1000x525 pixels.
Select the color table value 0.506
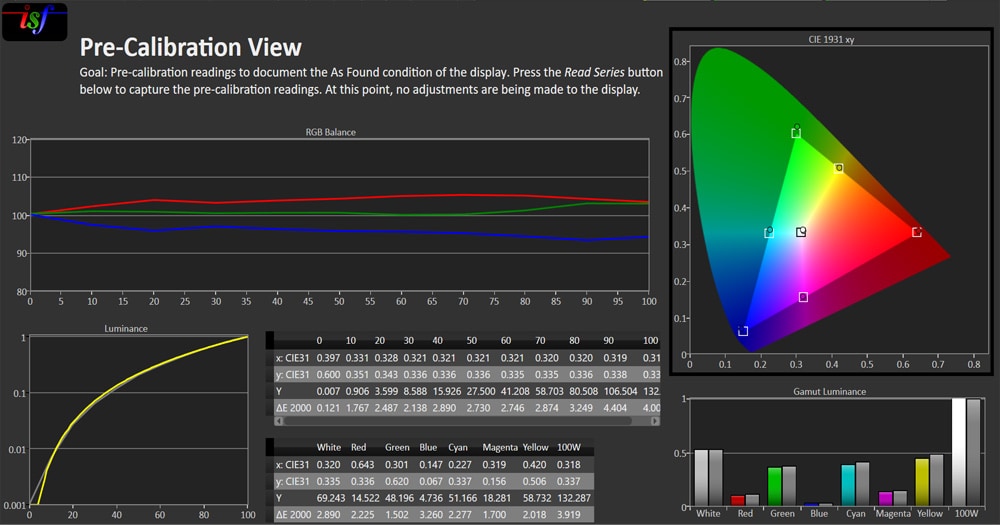point(534,481)
